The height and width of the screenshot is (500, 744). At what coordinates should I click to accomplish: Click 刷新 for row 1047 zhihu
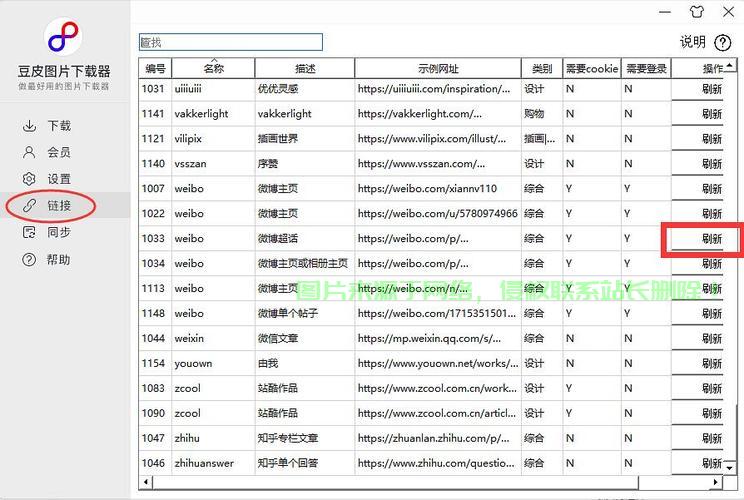(x=712, y=438)
